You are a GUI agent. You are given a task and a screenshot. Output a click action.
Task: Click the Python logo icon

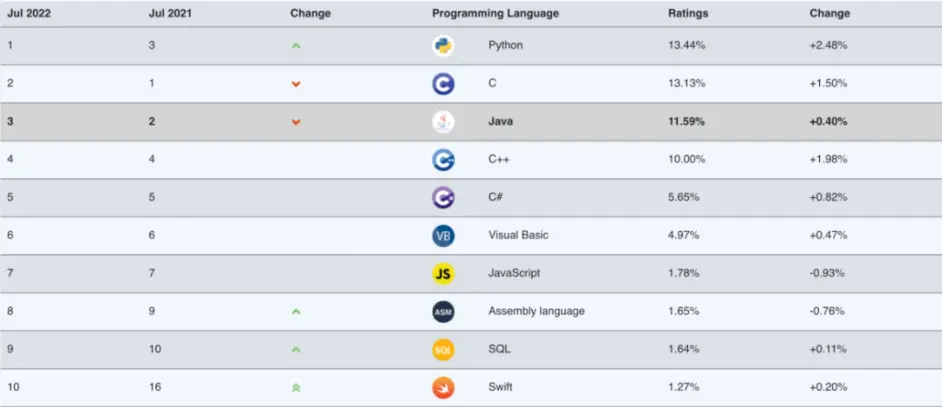[443, 46]
